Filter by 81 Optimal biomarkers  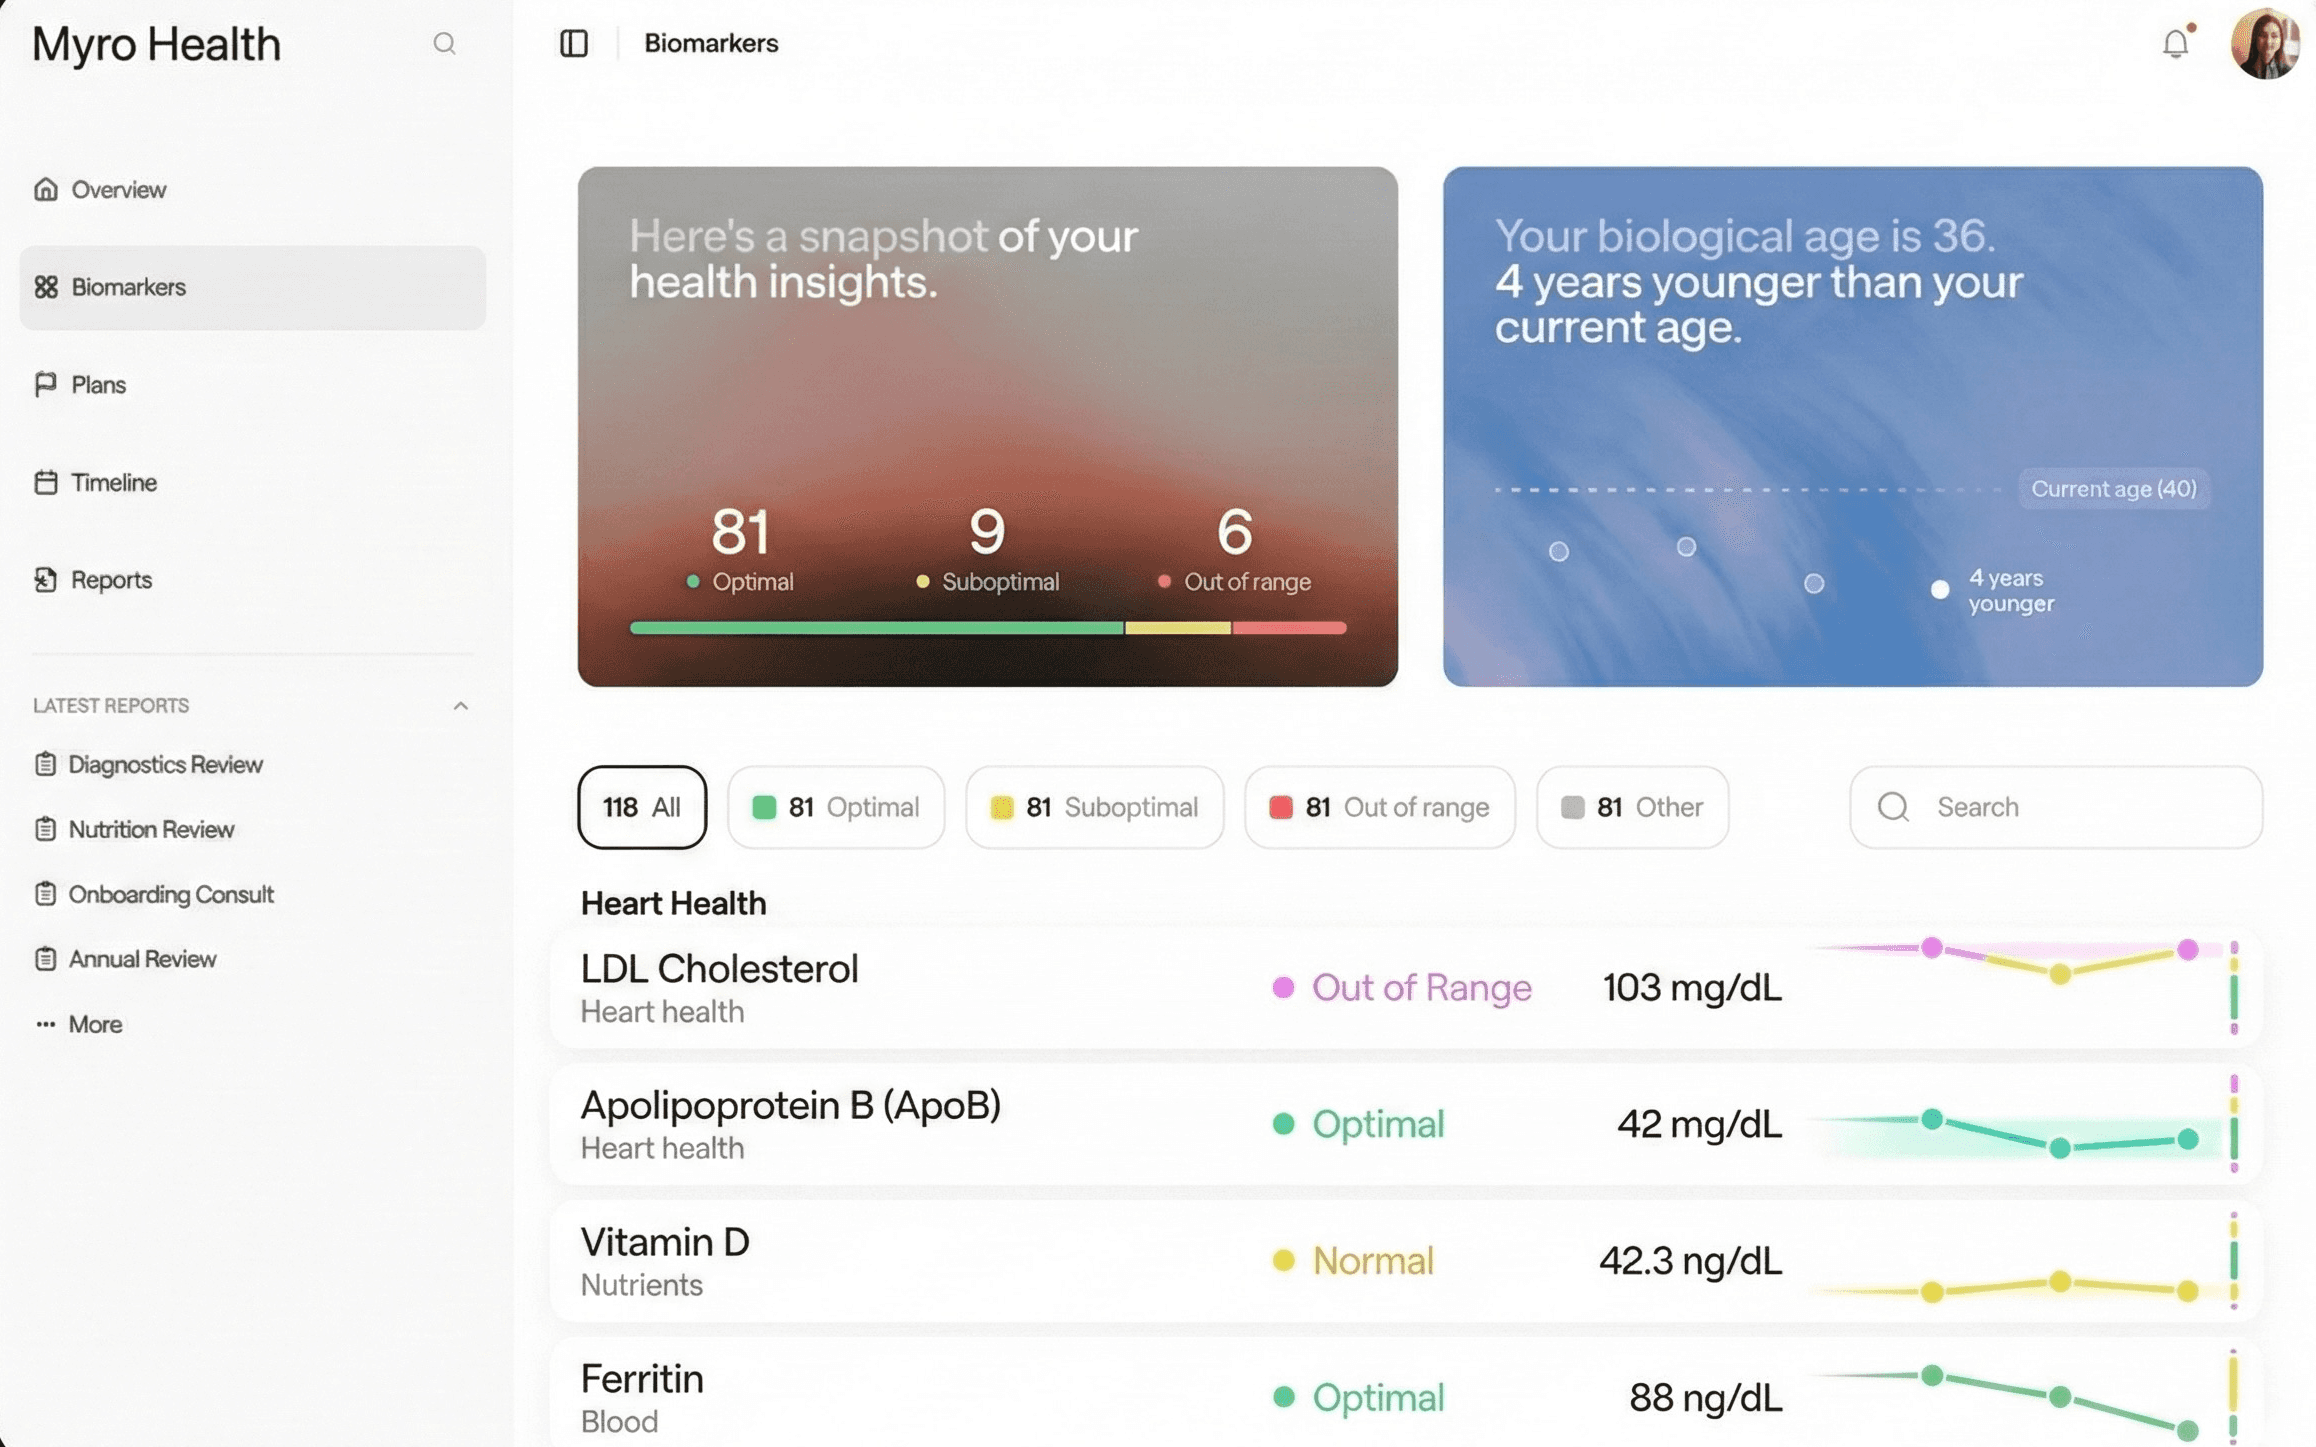(836, 807)
